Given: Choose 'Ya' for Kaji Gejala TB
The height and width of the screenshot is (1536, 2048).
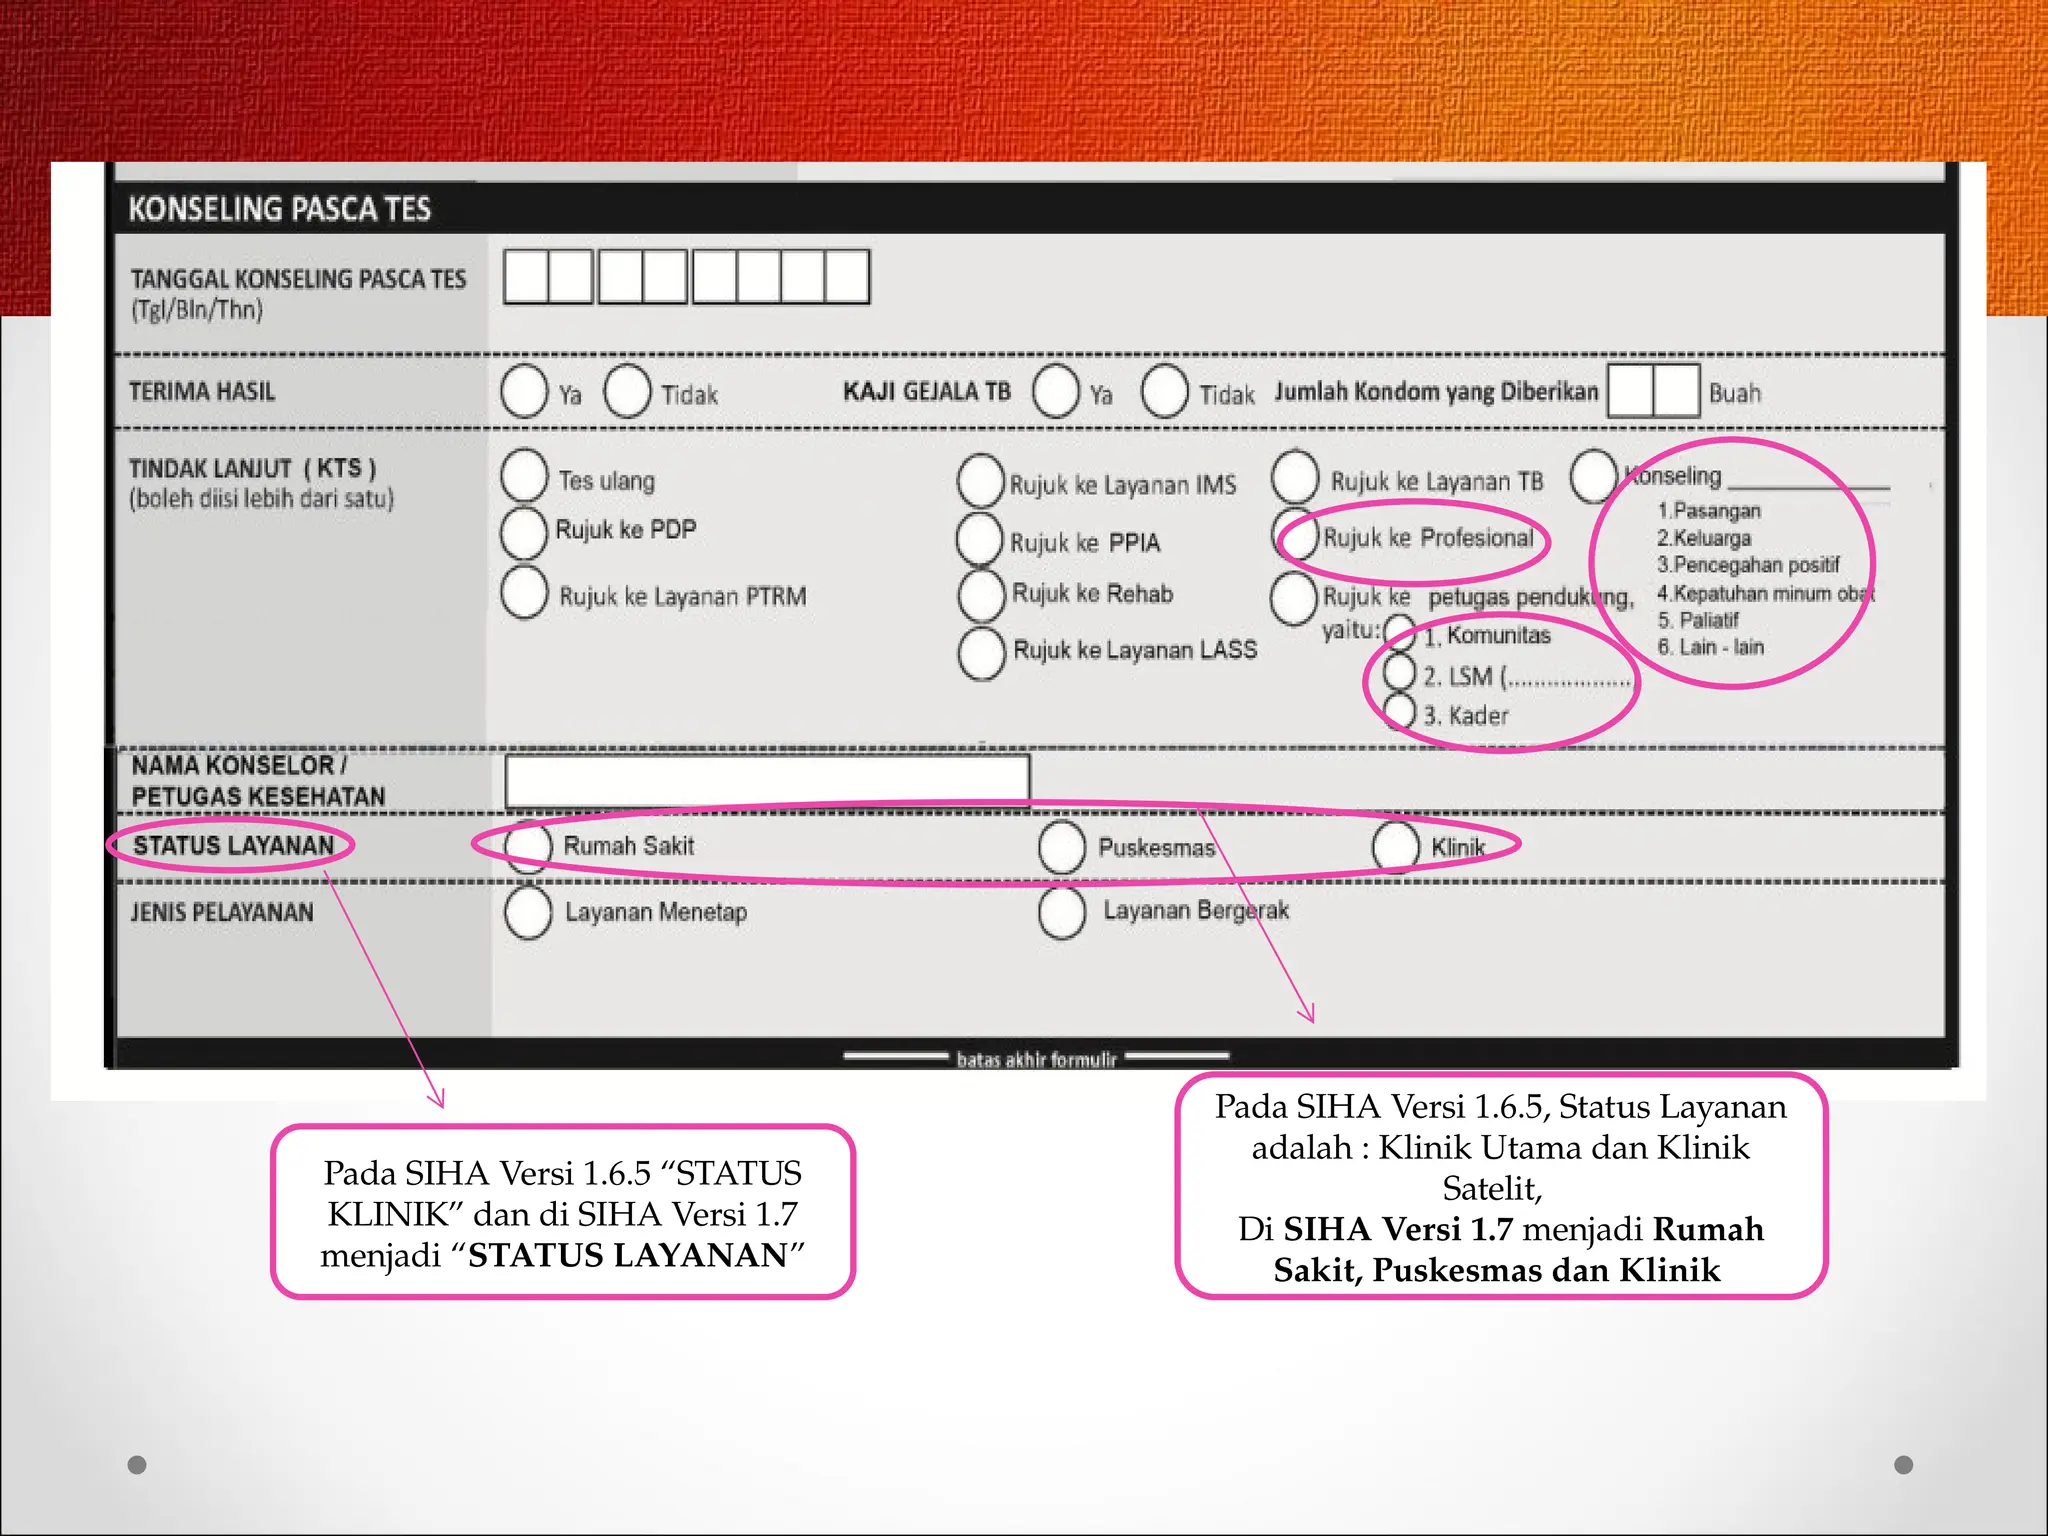Looking at the screenshot, I should pos(1056,391).
